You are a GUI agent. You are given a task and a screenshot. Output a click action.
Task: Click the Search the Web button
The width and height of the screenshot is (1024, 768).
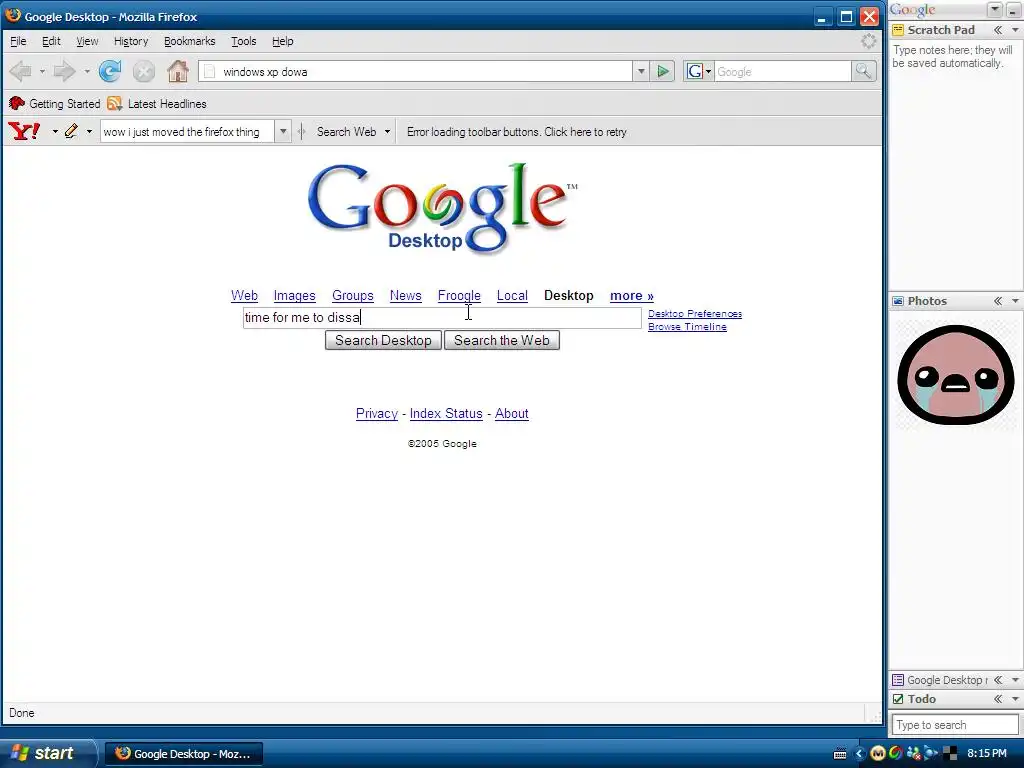(502, 340)
